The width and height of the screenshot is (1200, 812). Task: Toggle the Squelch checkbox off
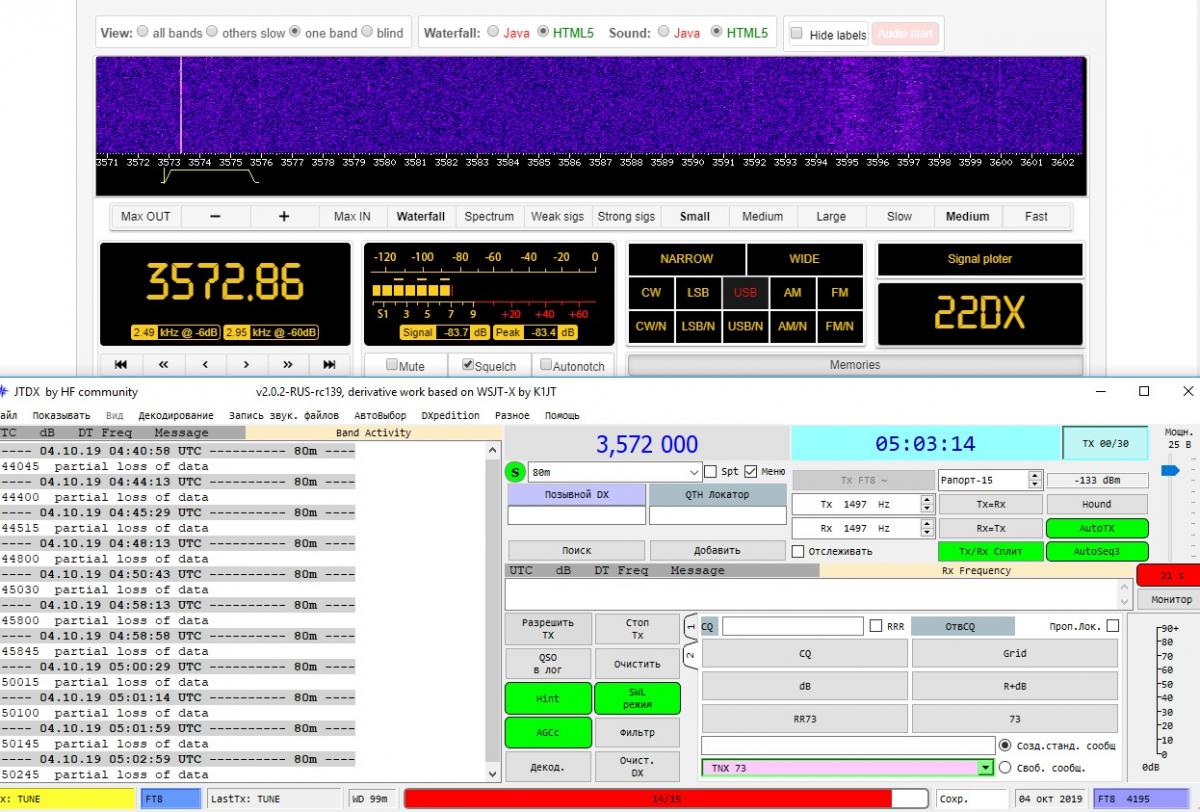pos(467,366)
